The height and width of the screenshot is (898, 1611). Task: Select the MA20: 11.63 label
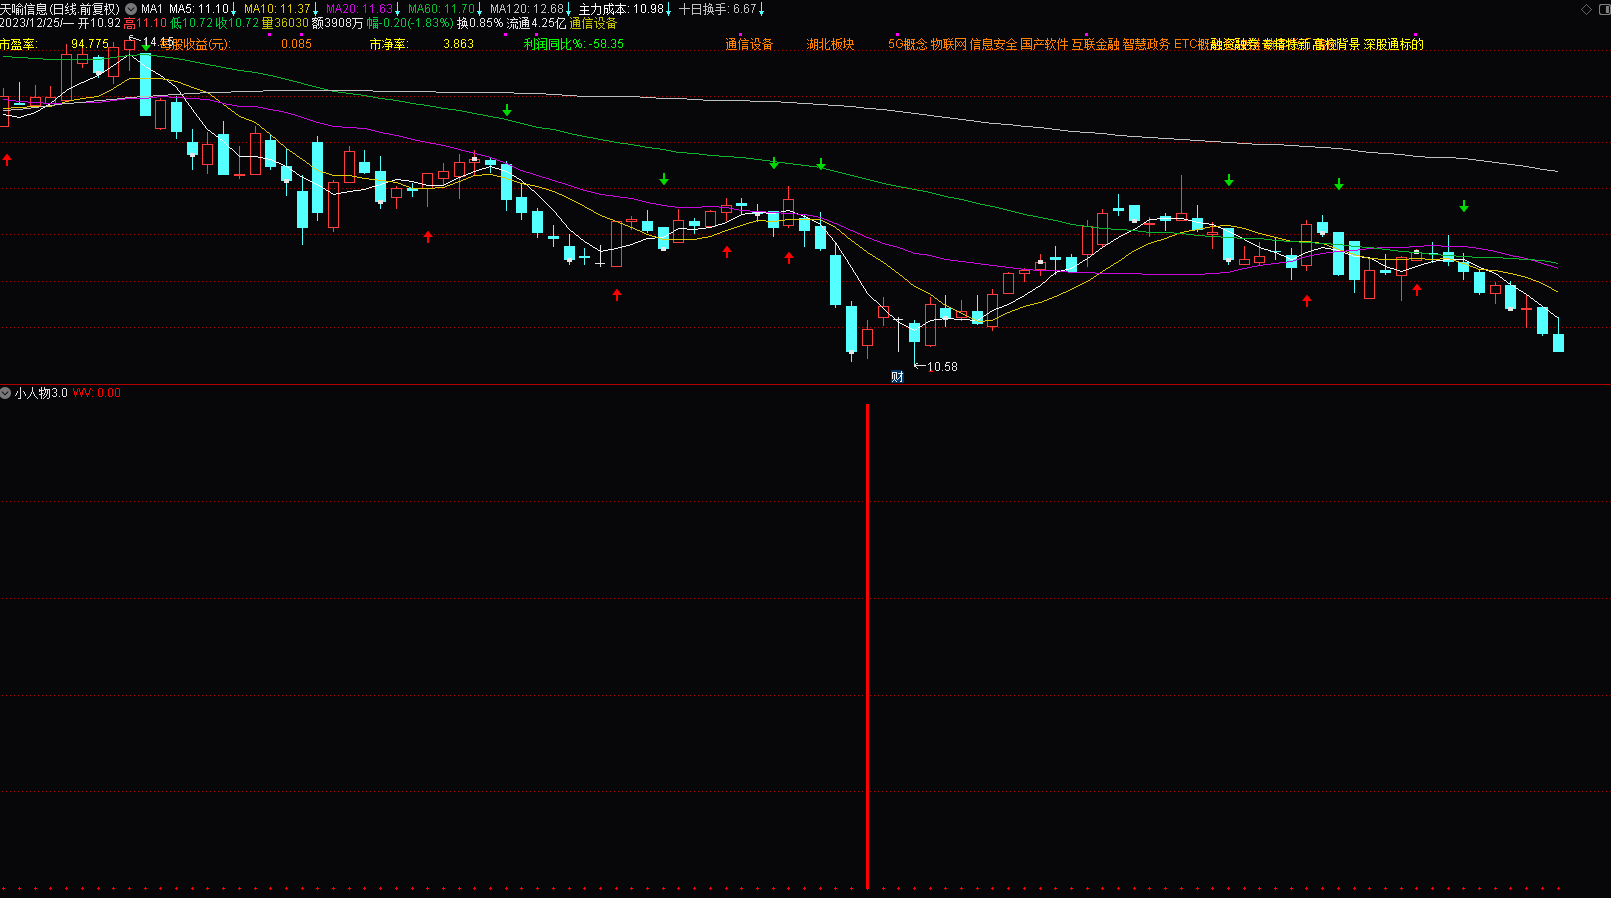click(x=359, y=9)
